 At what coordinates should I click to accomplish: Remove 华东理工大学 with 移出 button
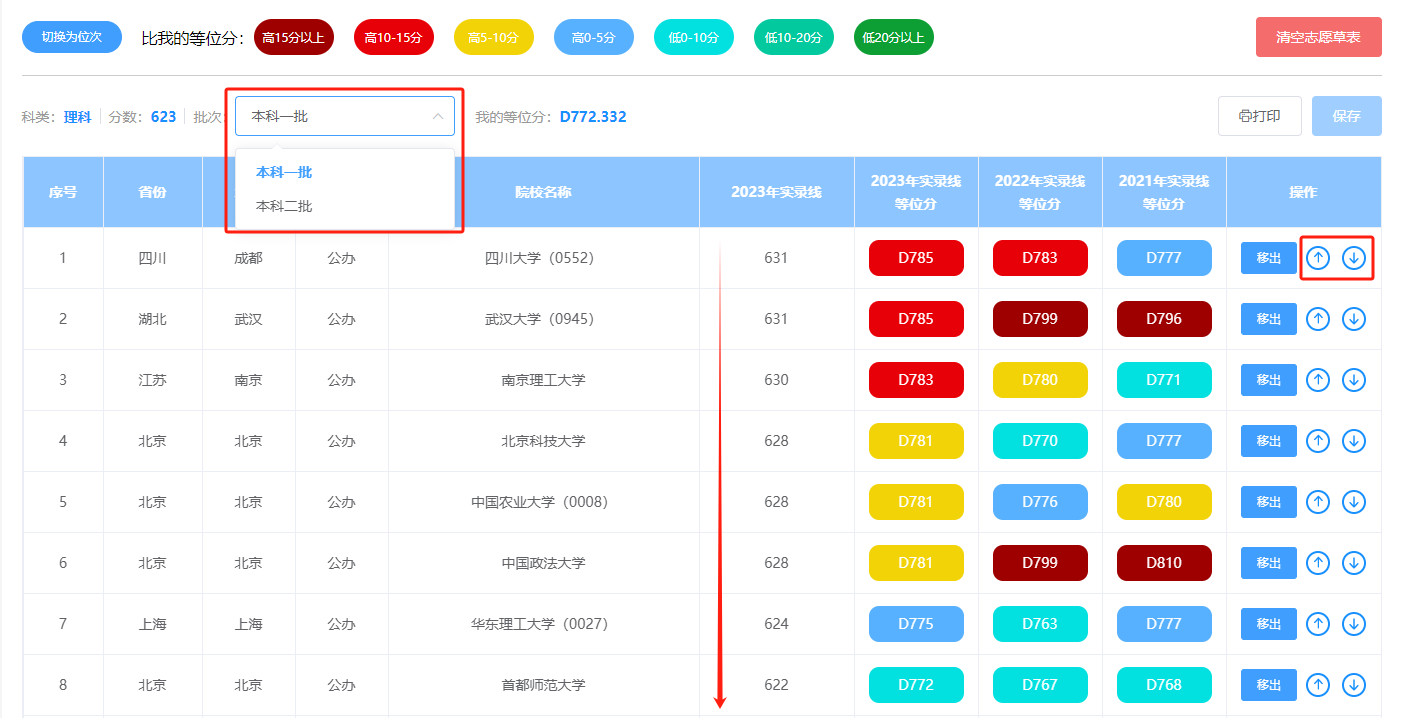tap(1269, 624)
